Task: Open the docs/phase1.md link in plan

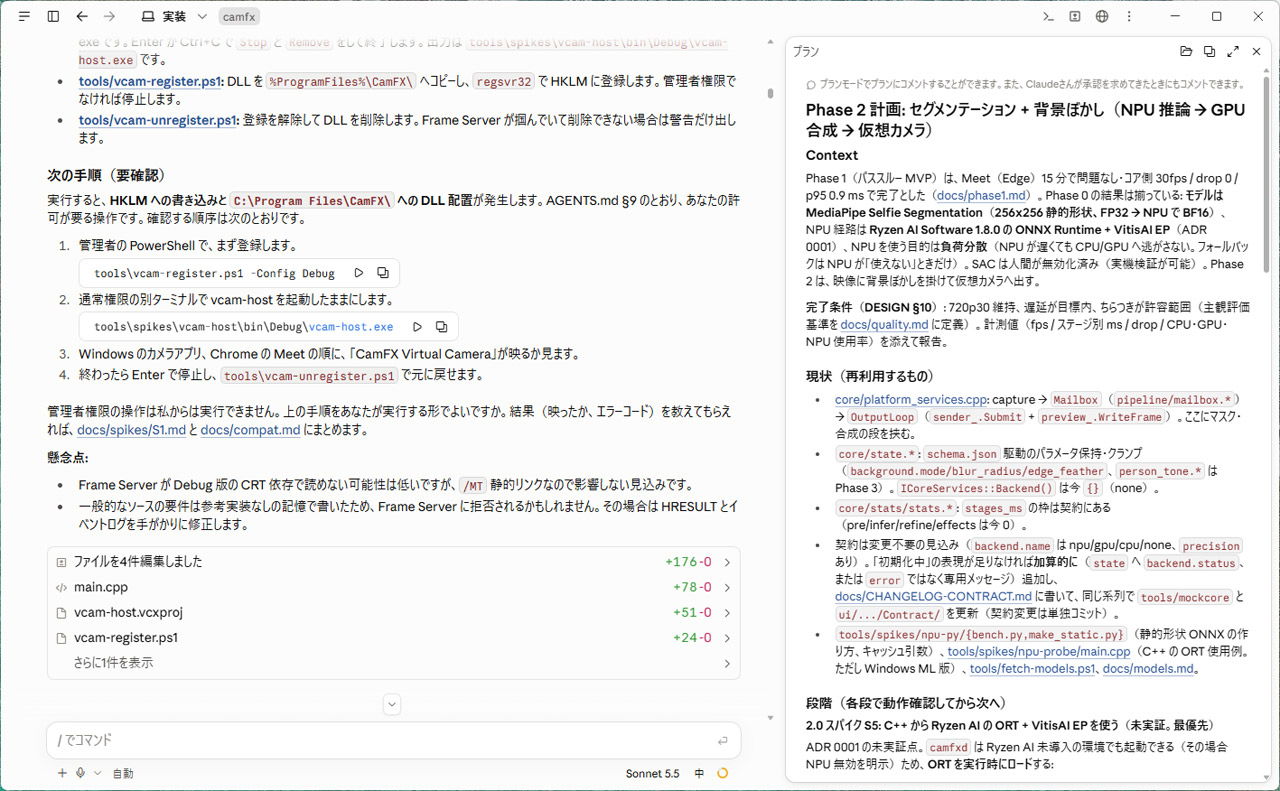Action: point(982,196)
